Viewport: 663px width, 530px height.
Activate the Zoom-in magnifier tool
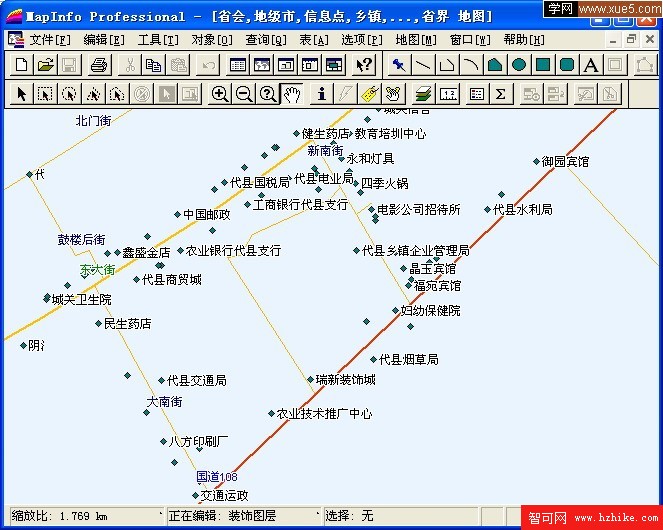pos(220,93)
